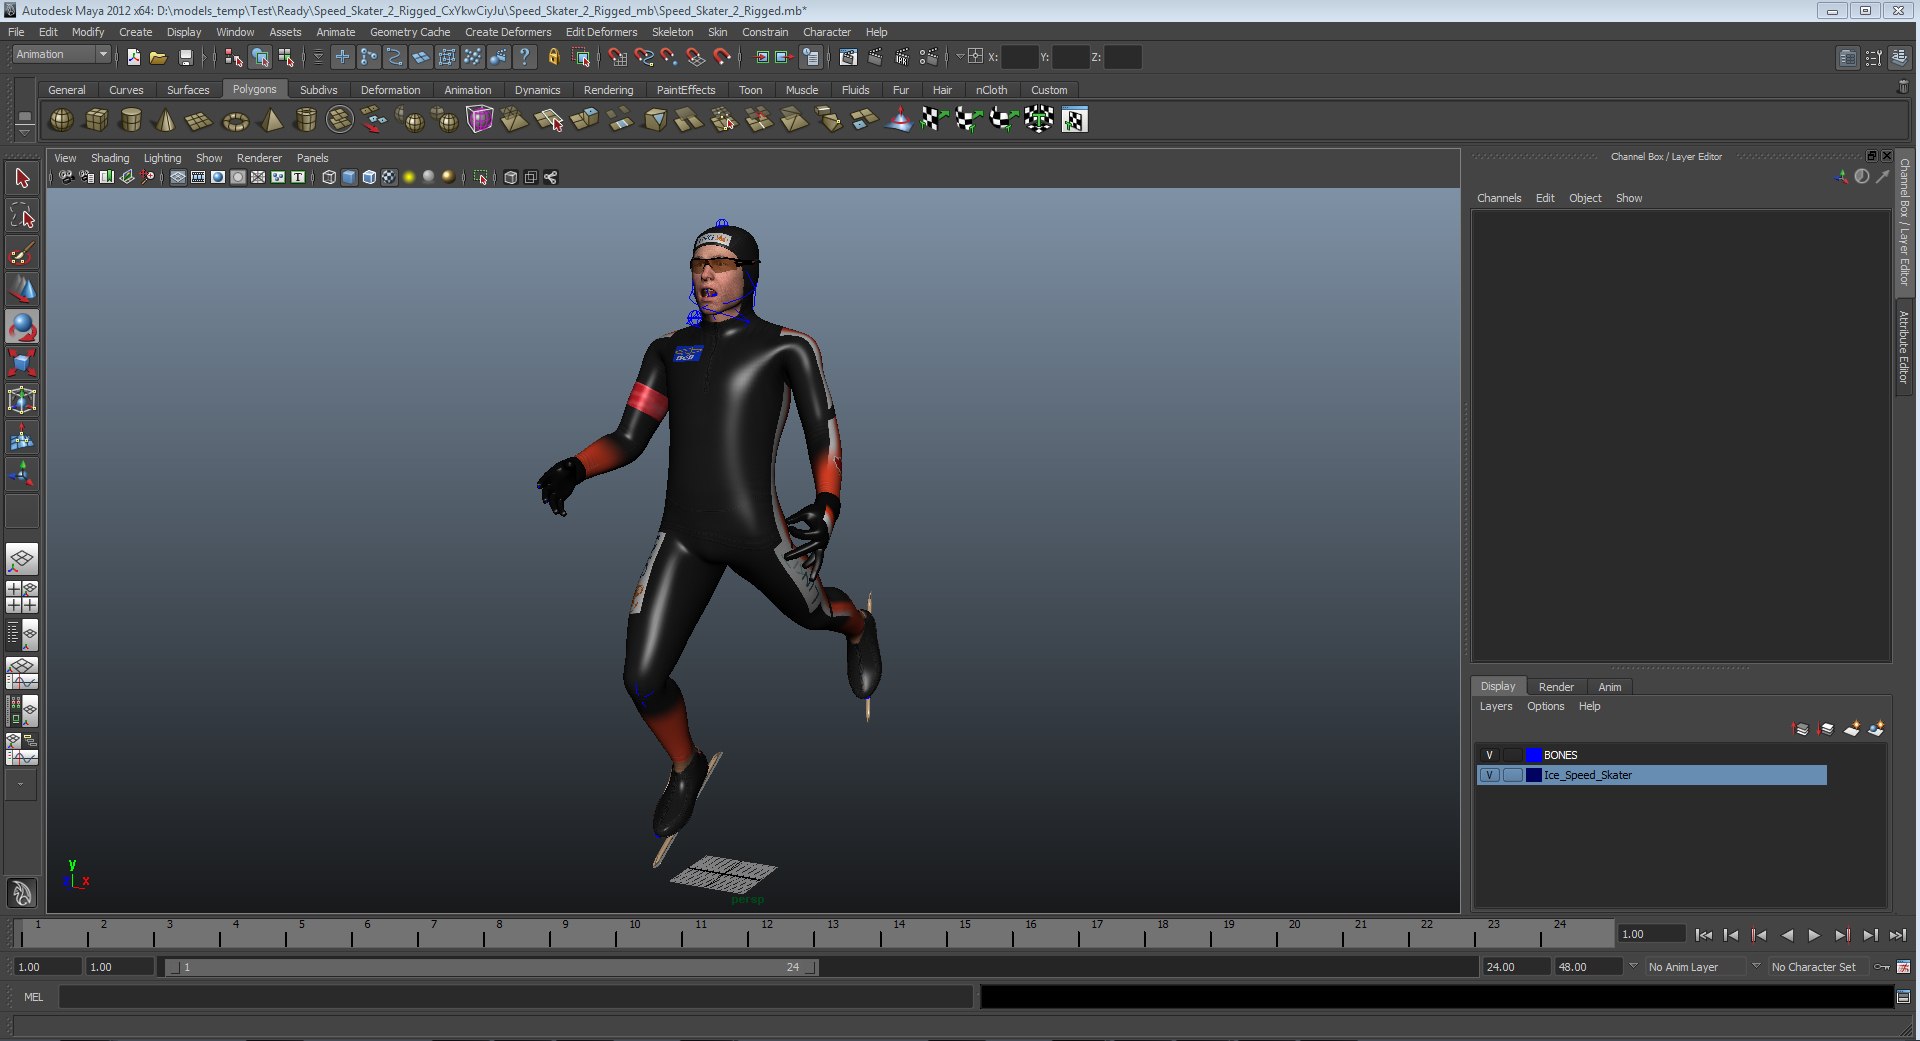Screen dimensions: 1920x1041
Task: Switch to the Deformation shelf tab
Action: (x=390, y=90)
